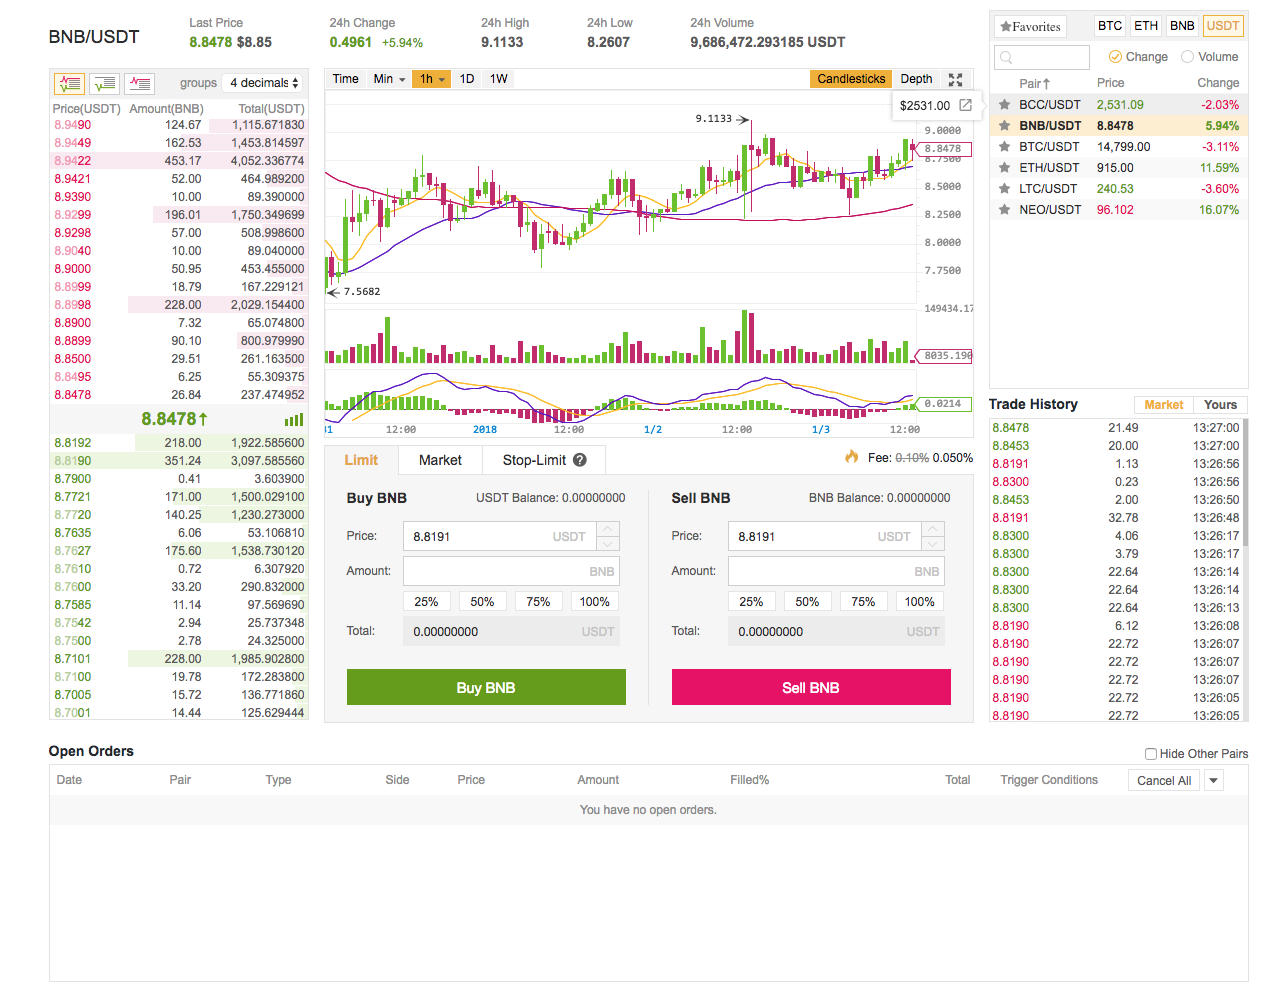Click the Buy BNB price input field
Screen dimensions: 1264x996
[500, 536]
